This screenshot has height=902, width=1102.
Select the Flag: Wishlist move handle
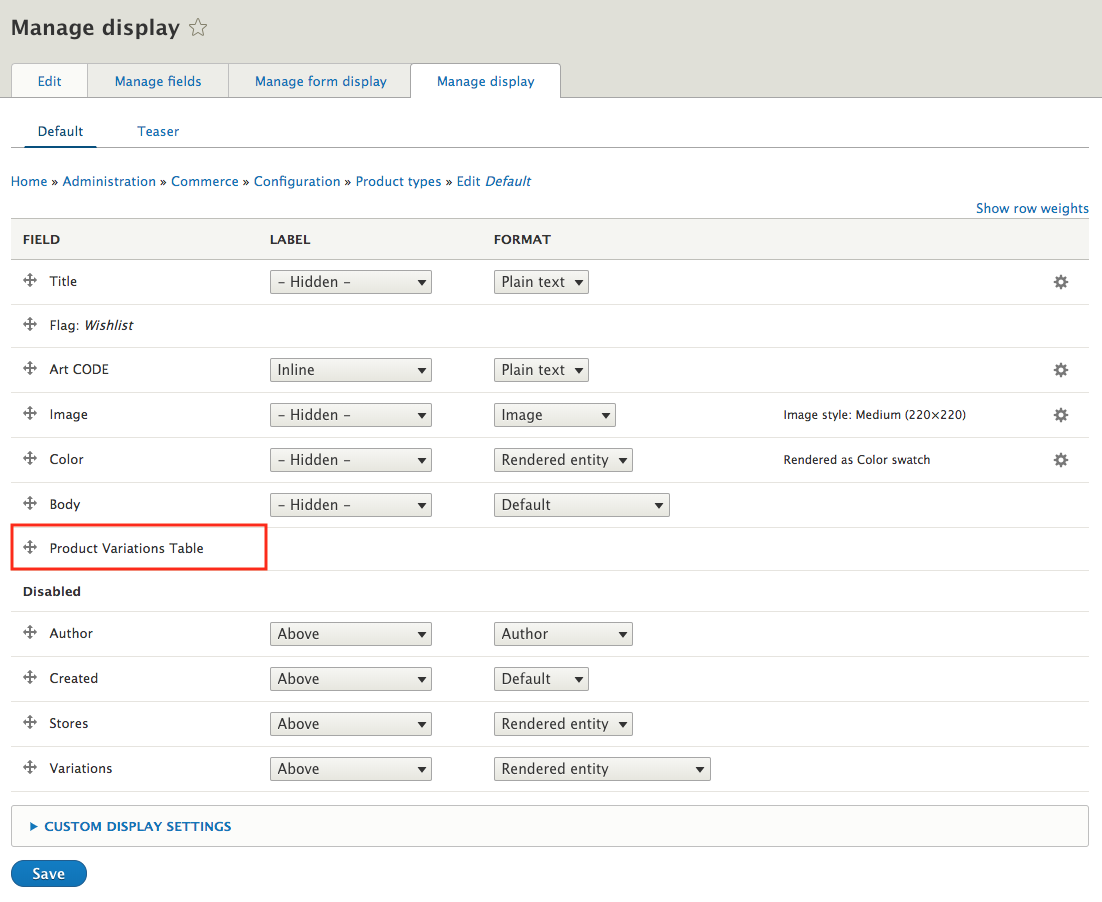[30, 325]
